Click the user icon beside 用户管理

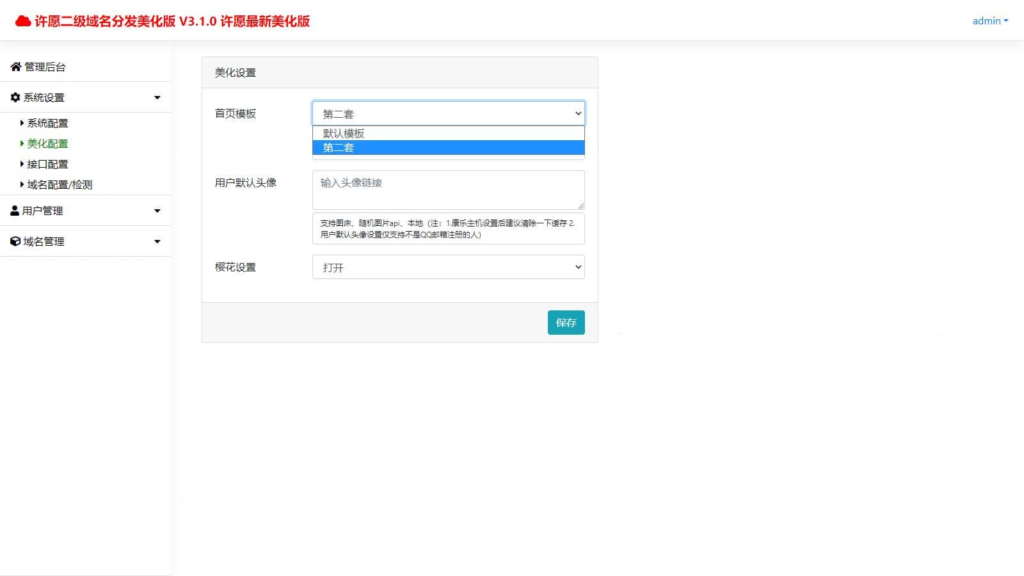tap(16, 210)
